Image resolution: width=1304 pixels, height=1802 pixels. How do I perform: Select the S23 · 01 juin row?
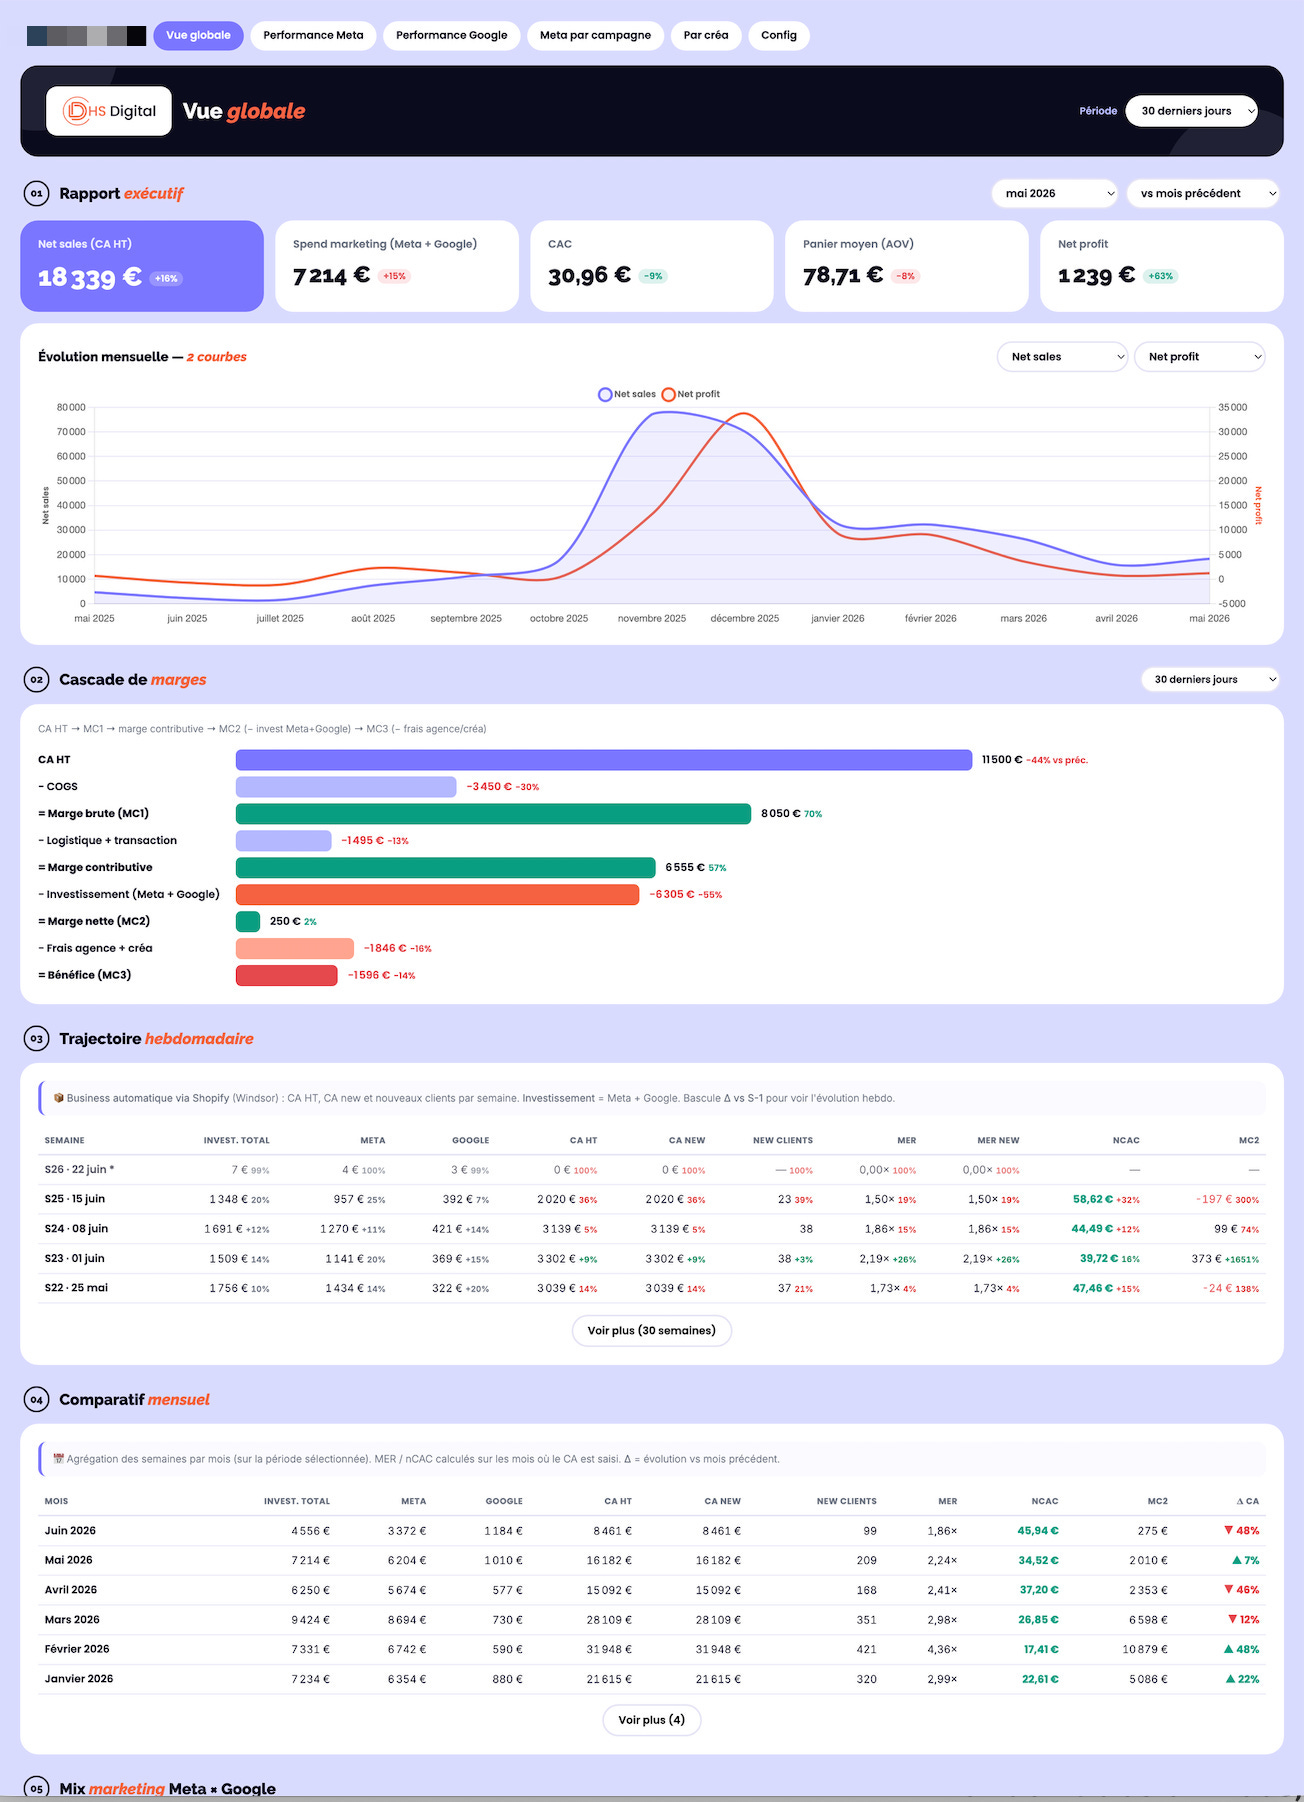651,1258
